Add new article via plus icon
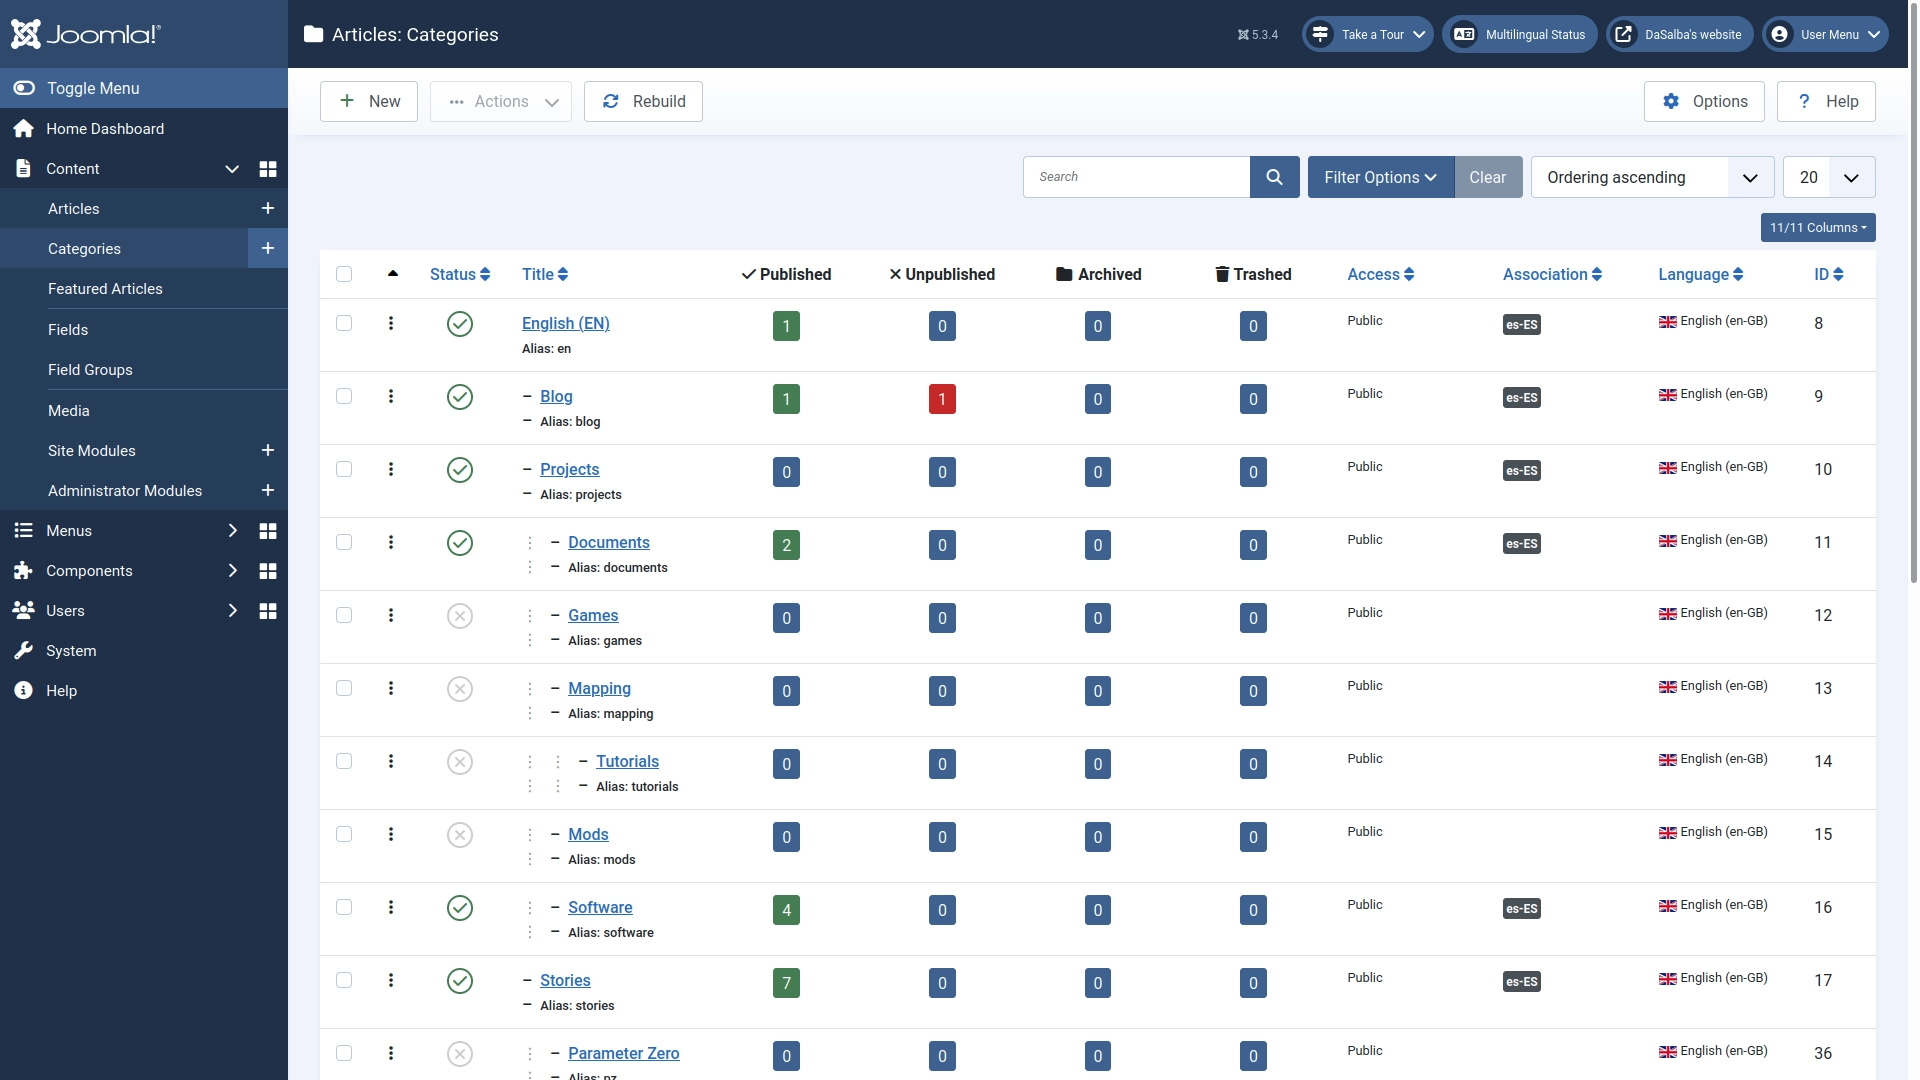This screenshot has width=1920, height=1080. pyautogui.click(x=267, y=208)
